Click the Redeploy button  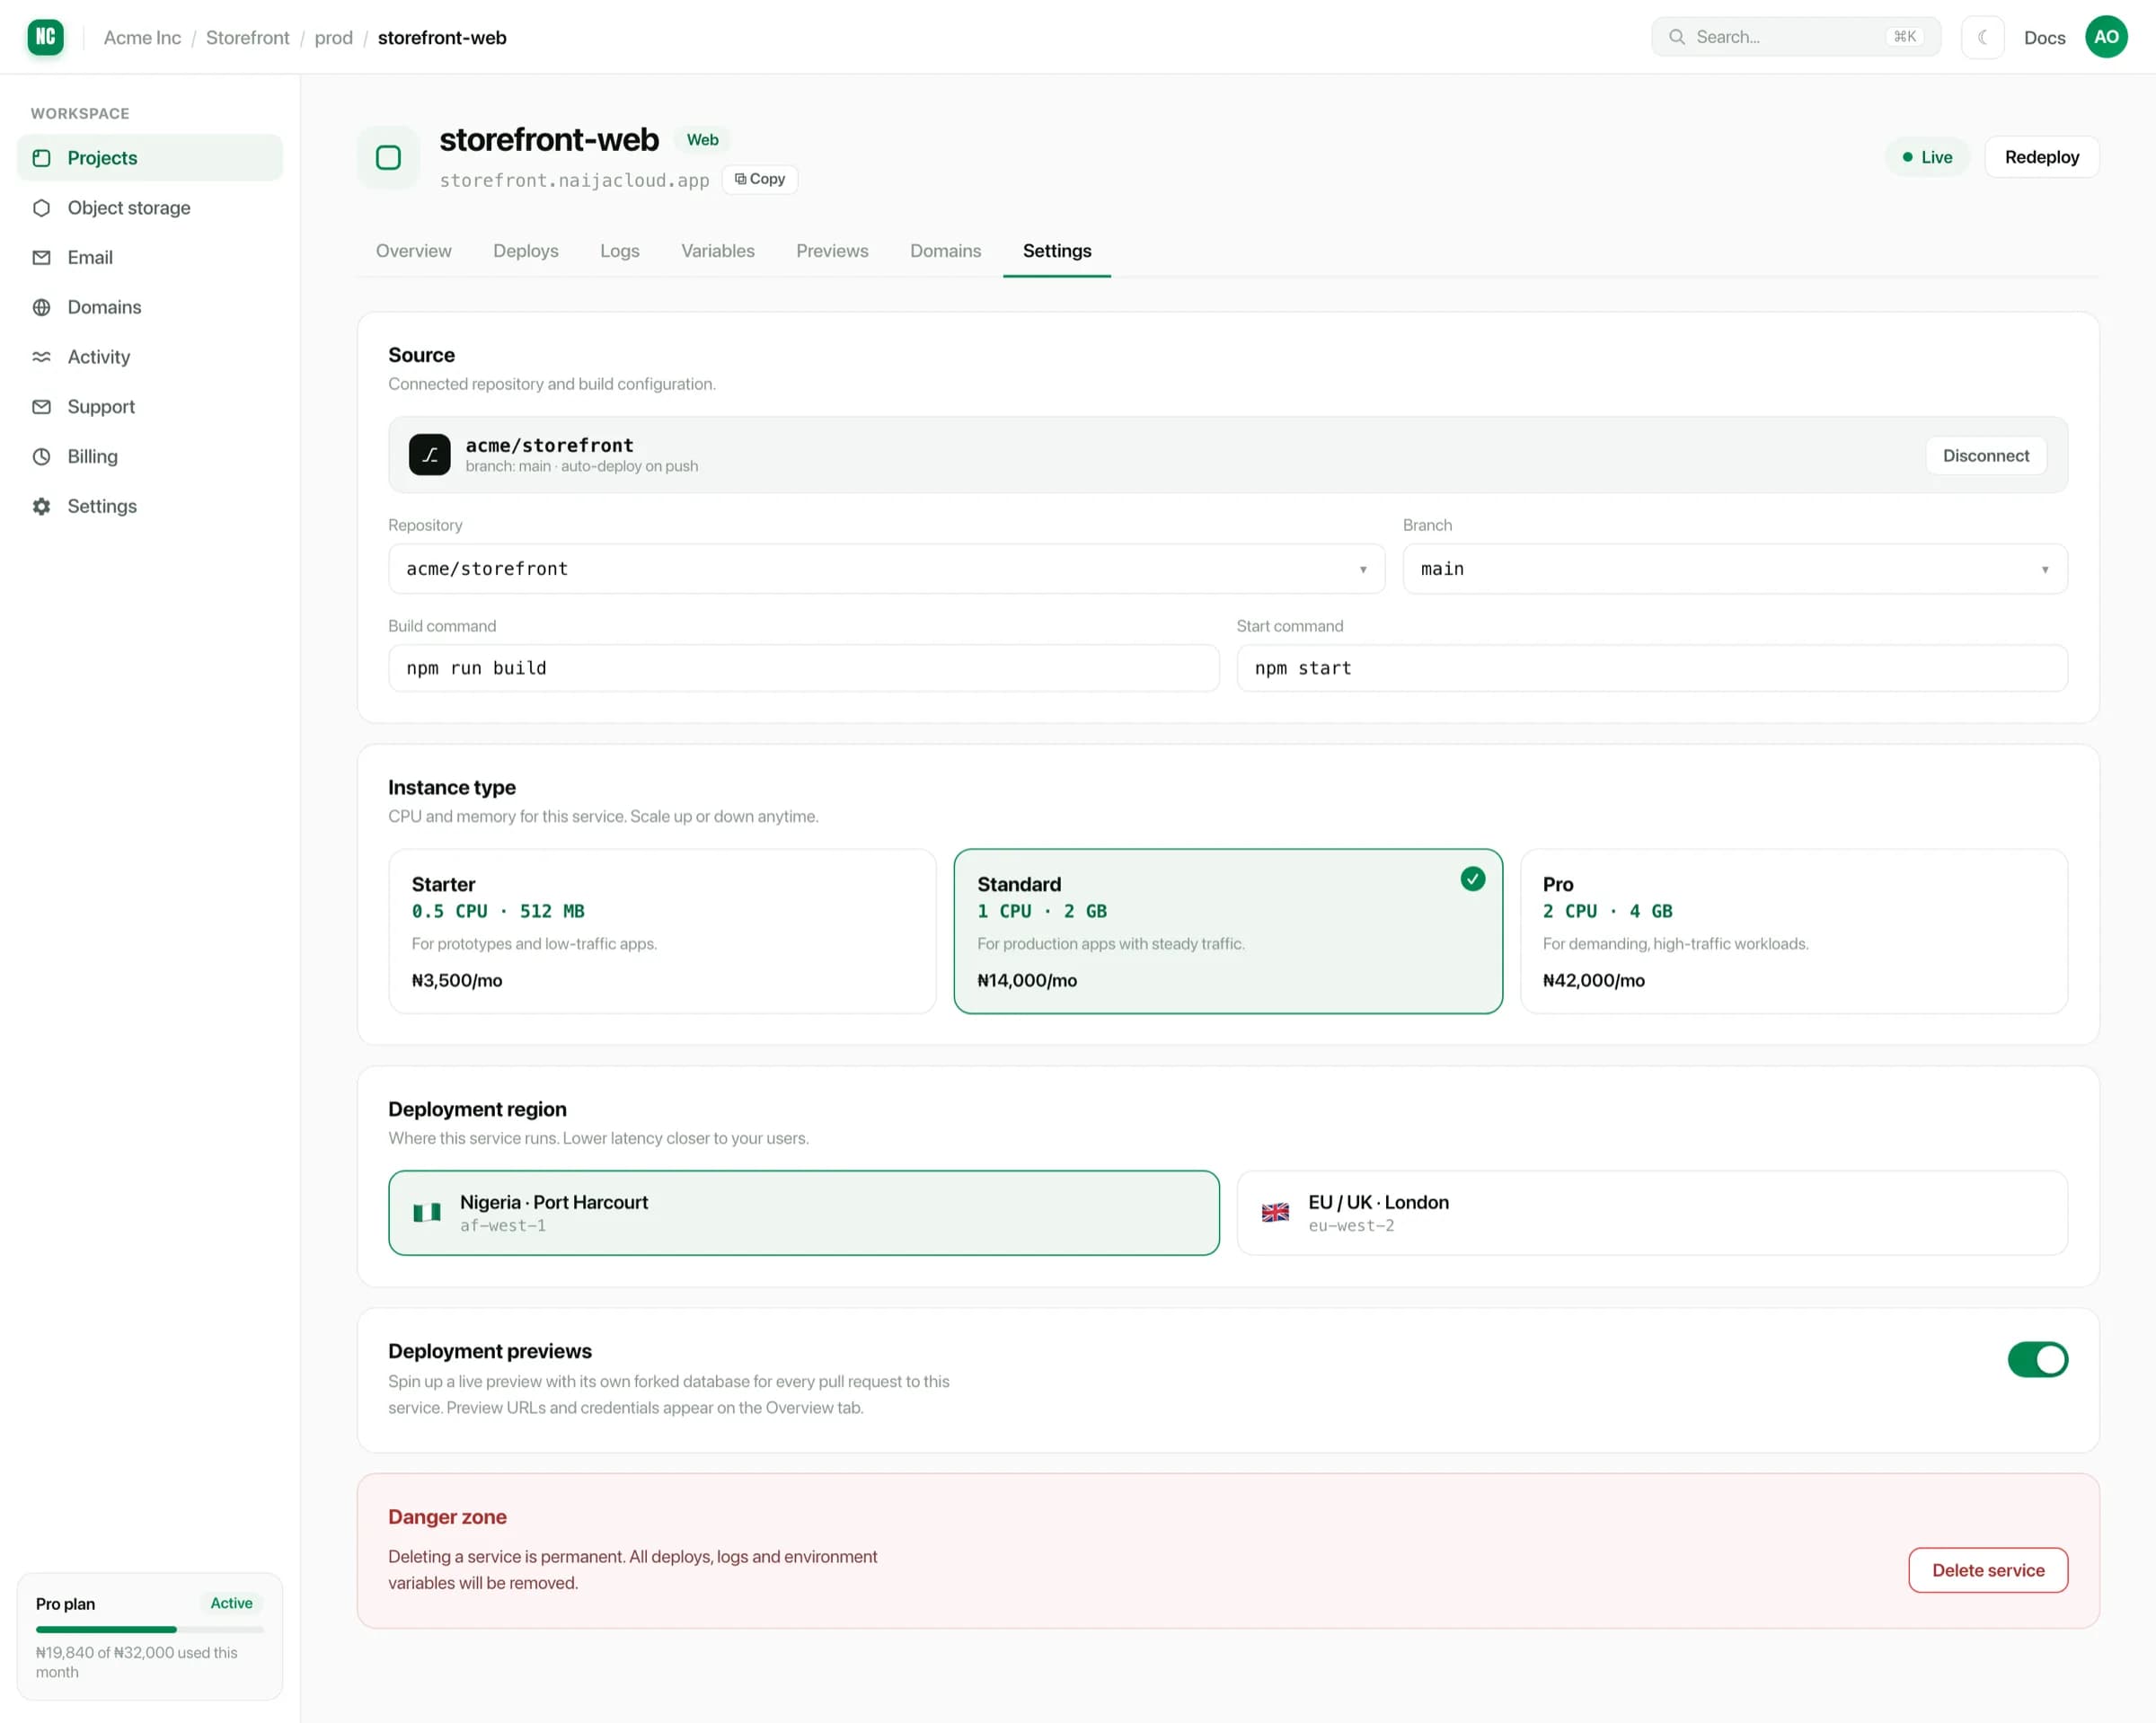click(2041, 157)
